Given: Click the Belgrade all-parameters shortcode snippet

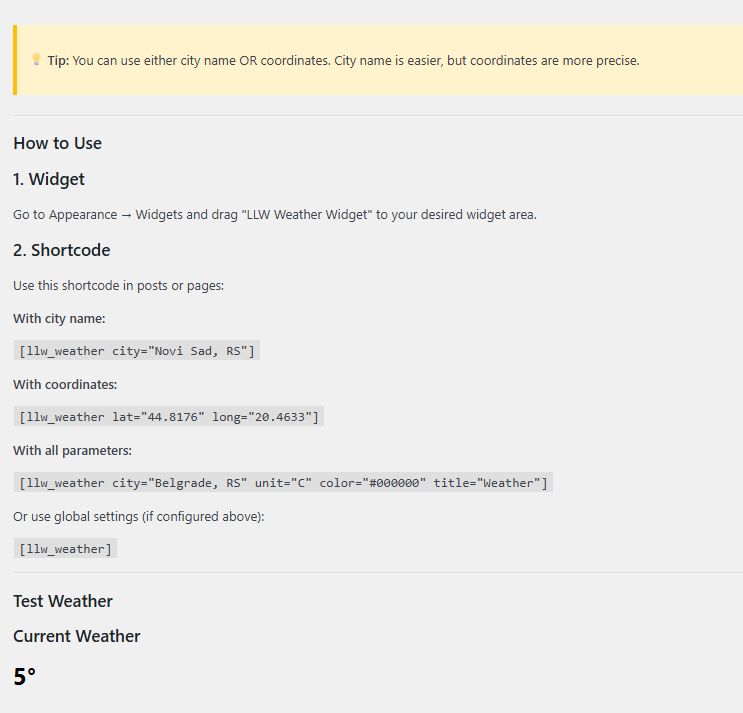Looking at the screenshot, I should click(x=283, y=483).
